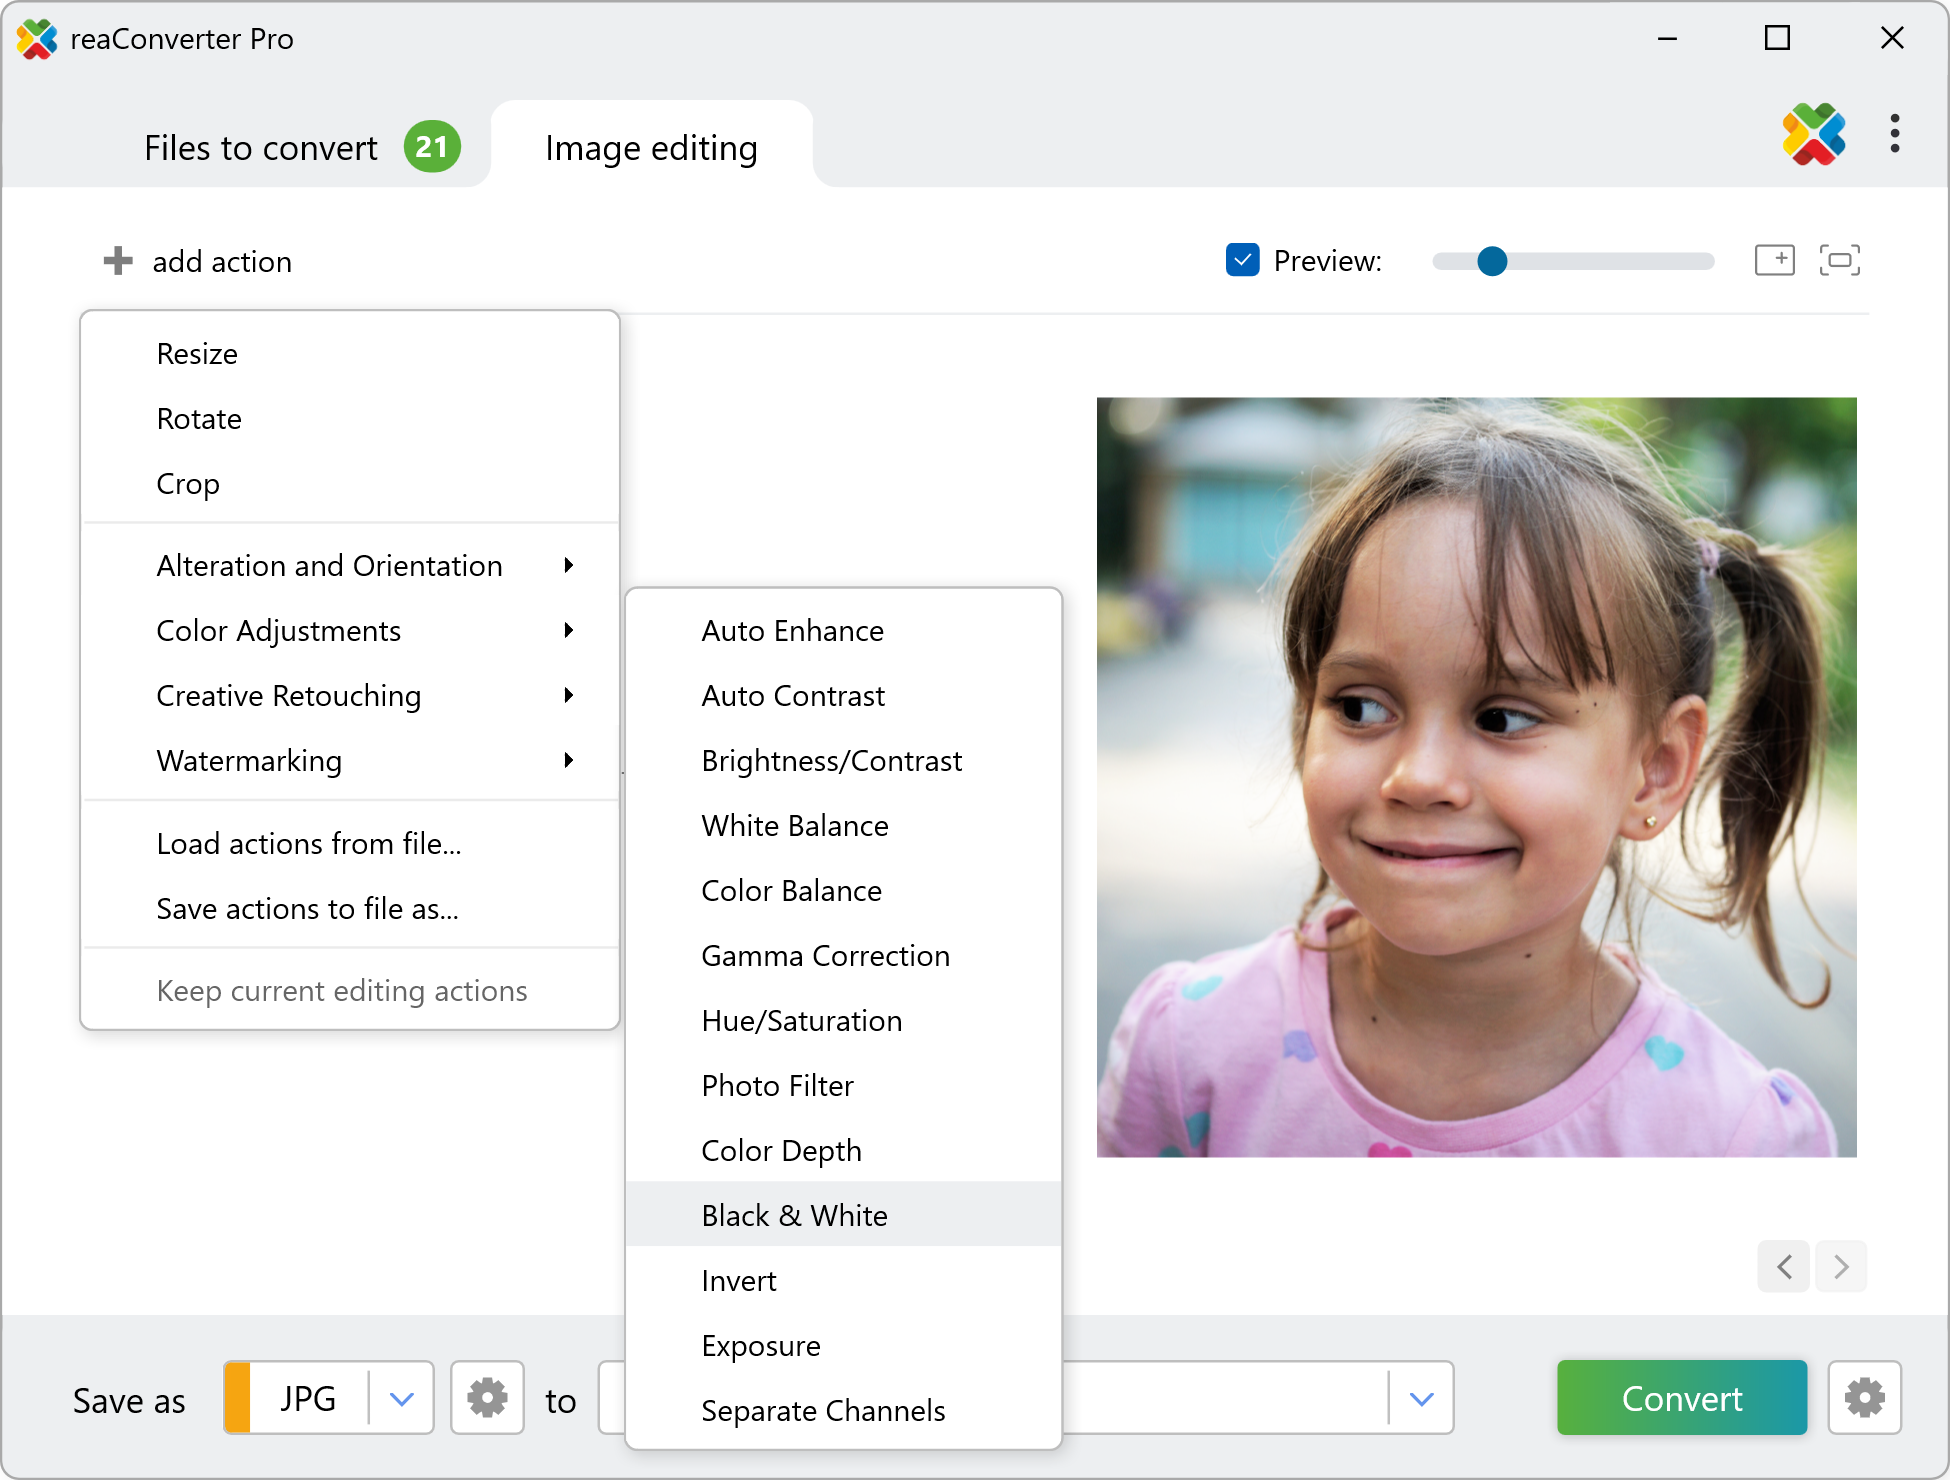Image resolution: width=1950 pixels, height=1480 pixels.
Task: Expand JPG format dropdown arrow
Action: pos(401,1398)
